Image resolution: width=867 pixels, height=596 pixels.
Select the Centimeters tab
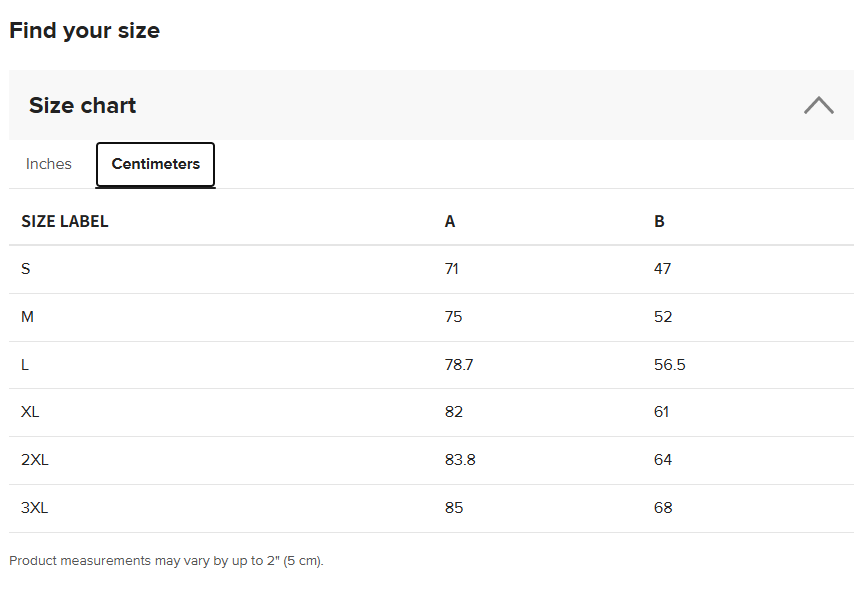click(x=155, y=164)
